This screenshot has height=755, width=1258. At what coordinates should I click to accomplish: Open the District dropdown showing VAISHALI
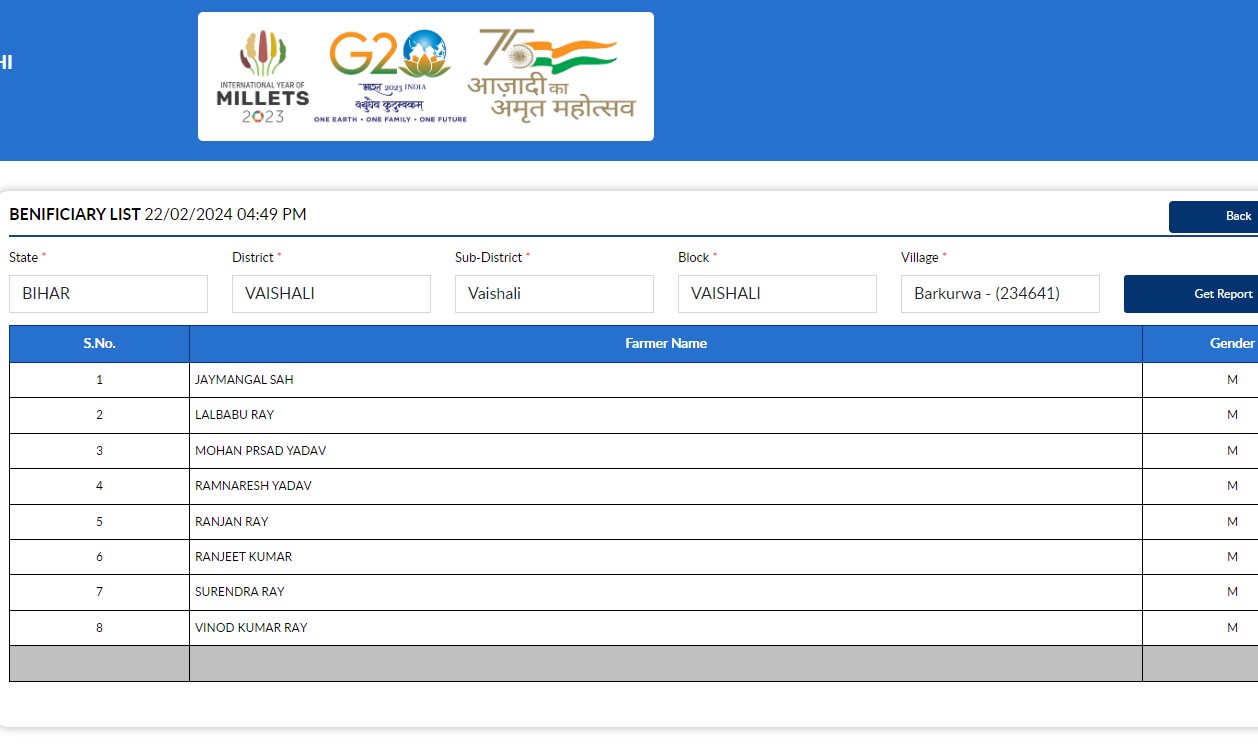(x=331, y=294)
